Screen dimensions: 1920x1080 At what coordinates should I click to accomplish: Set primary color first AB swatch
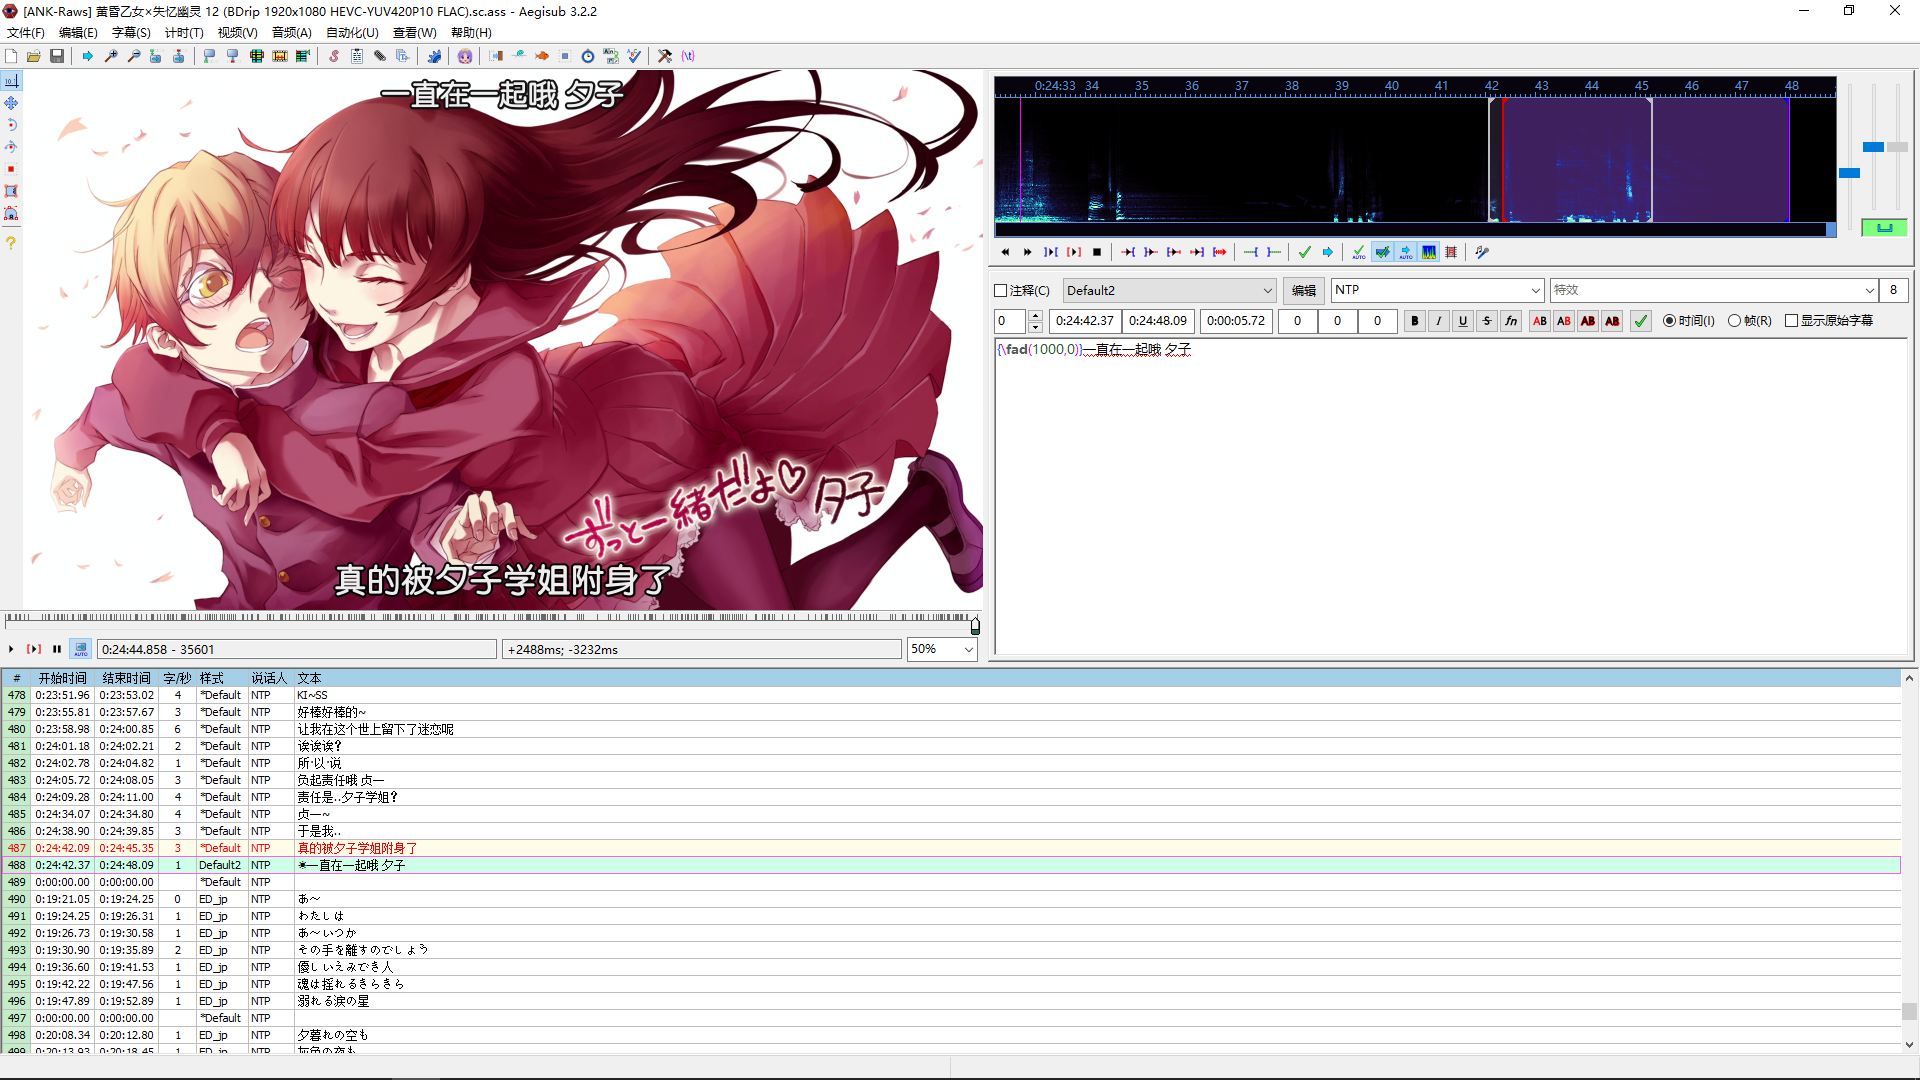click(x=1540, y=321)
